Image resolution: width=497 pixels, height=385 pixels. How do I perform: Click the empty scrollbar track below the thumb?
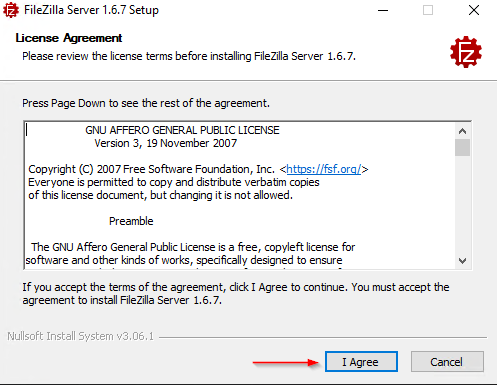[x=462, y=204]
